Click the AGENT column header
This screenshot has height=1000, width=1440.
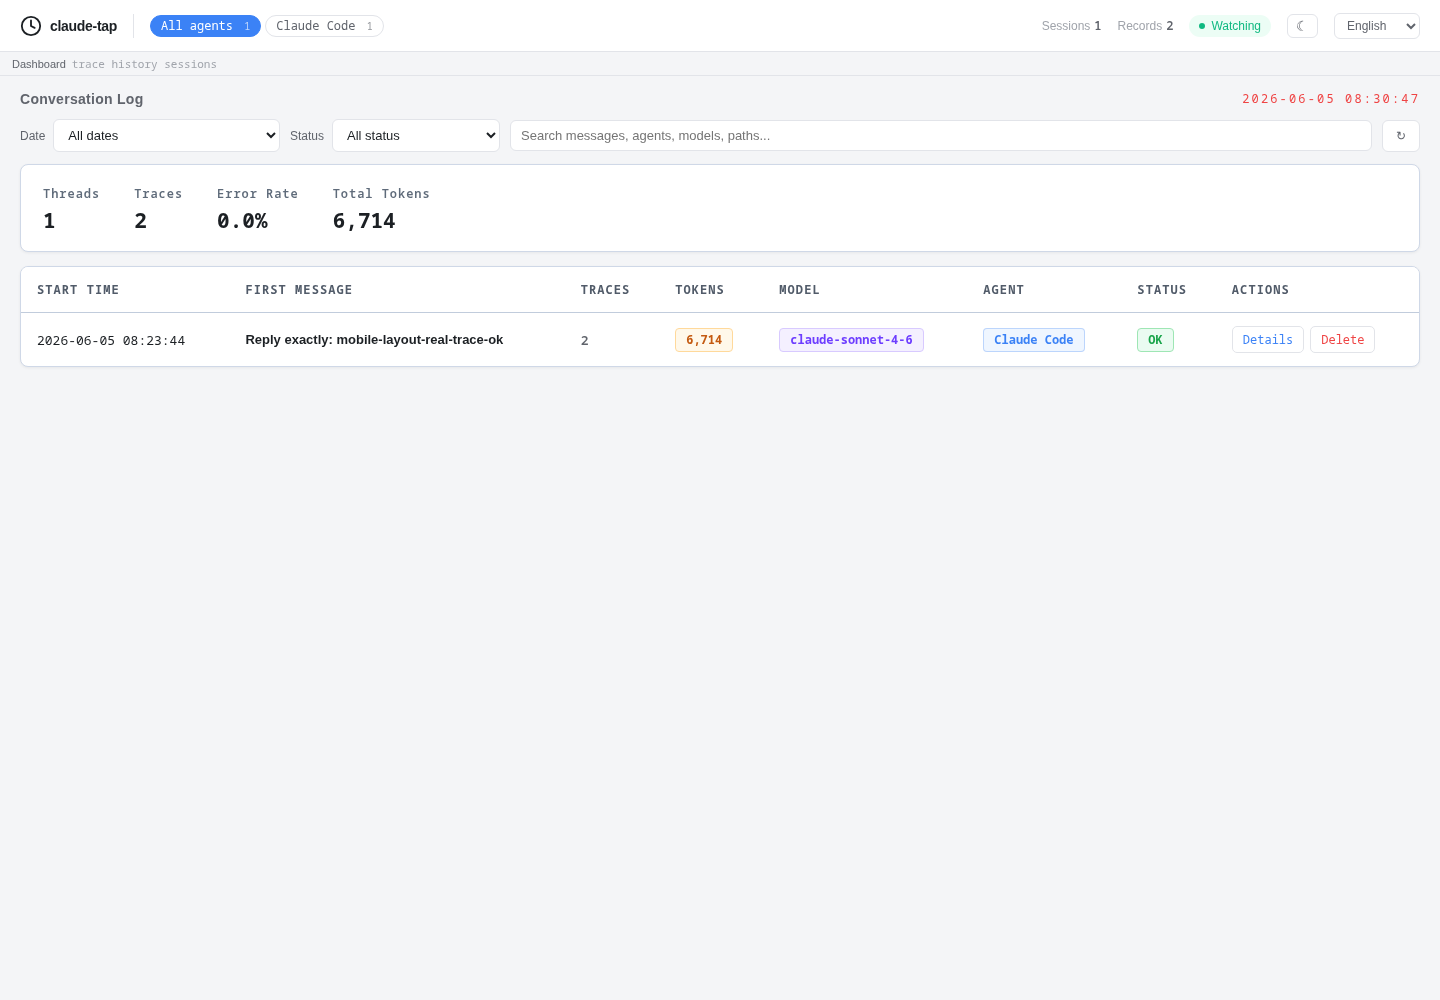(x=1003, y=290)
